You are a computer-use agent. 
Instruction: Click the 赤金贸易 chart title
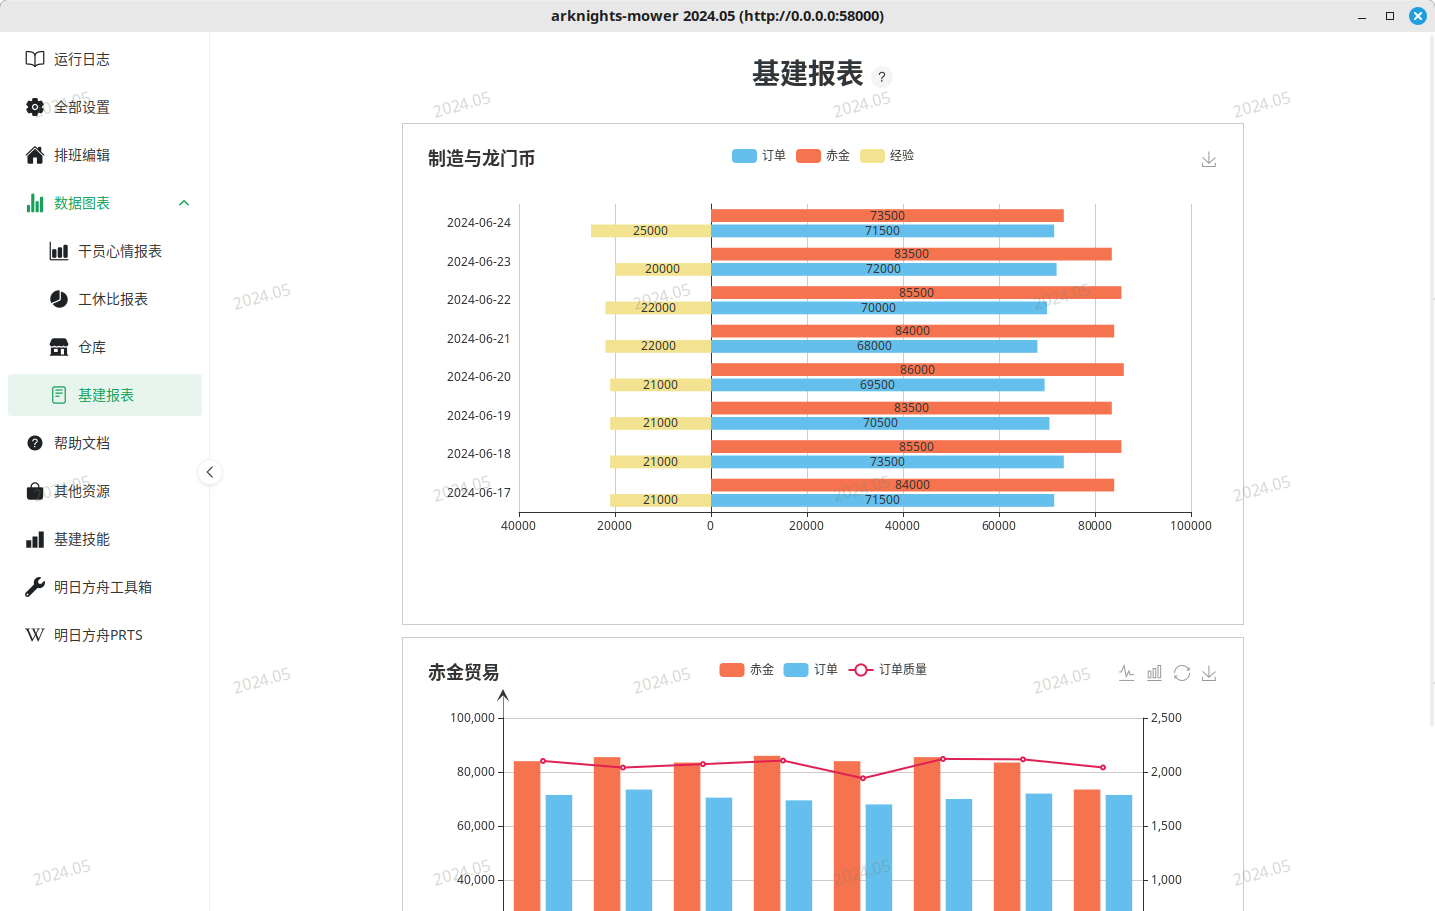coord(463,672)
